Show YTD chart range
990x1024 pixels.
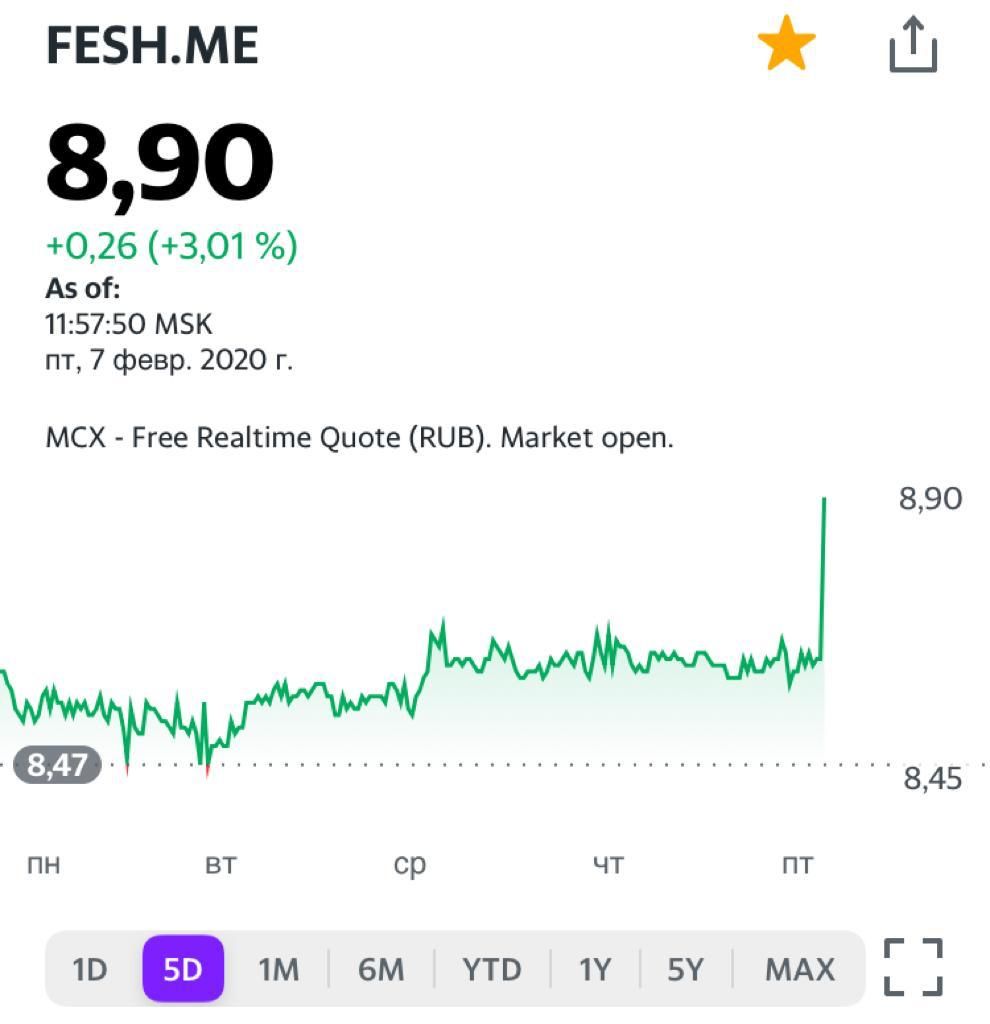tap(492, 969)
